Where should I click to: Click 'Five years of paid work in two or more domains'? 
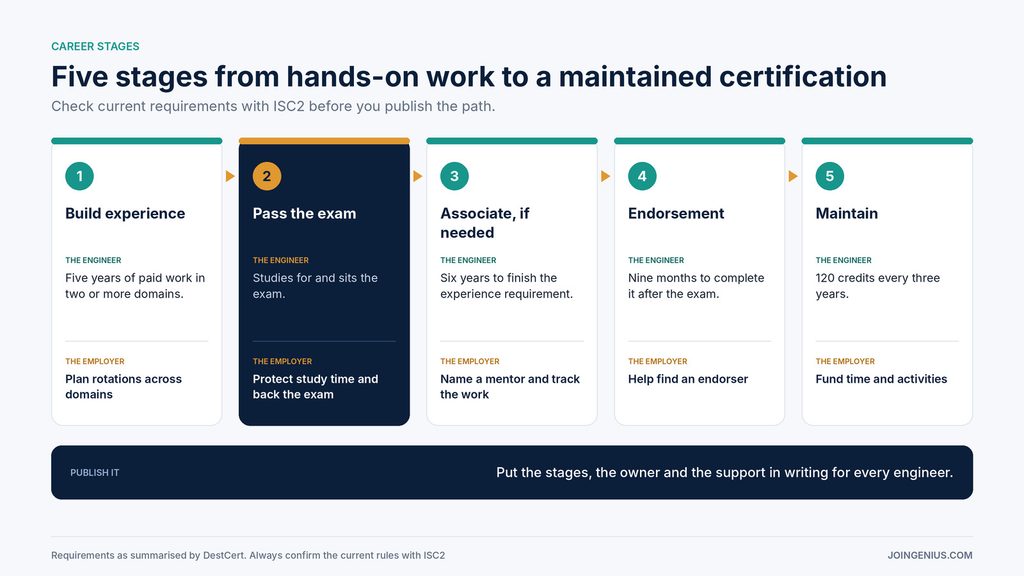(135, 286)
